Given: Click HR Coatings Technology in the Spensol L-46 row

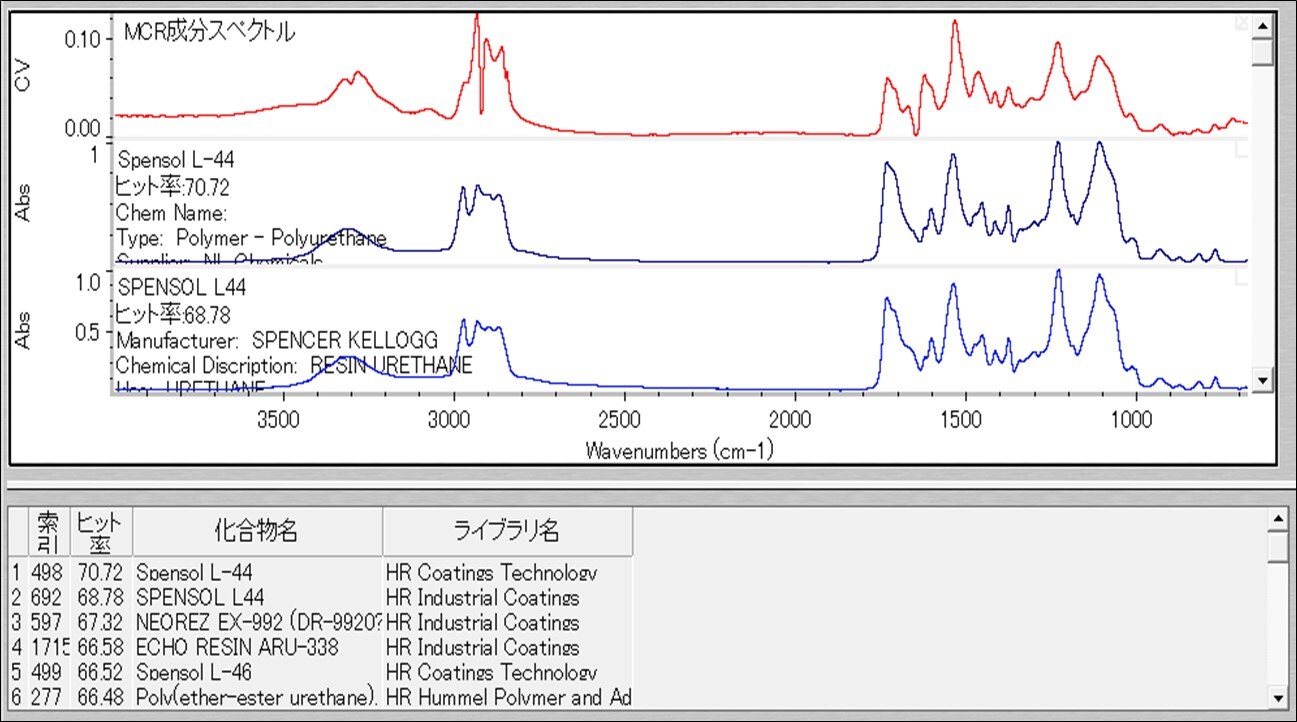Looking at the screenshot, I should 491,673.
